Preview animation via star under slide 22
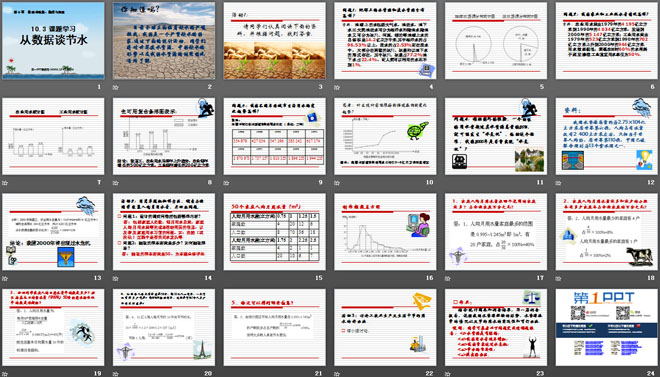The height and width of the screenshot is (377, 660). click(337, 374)
